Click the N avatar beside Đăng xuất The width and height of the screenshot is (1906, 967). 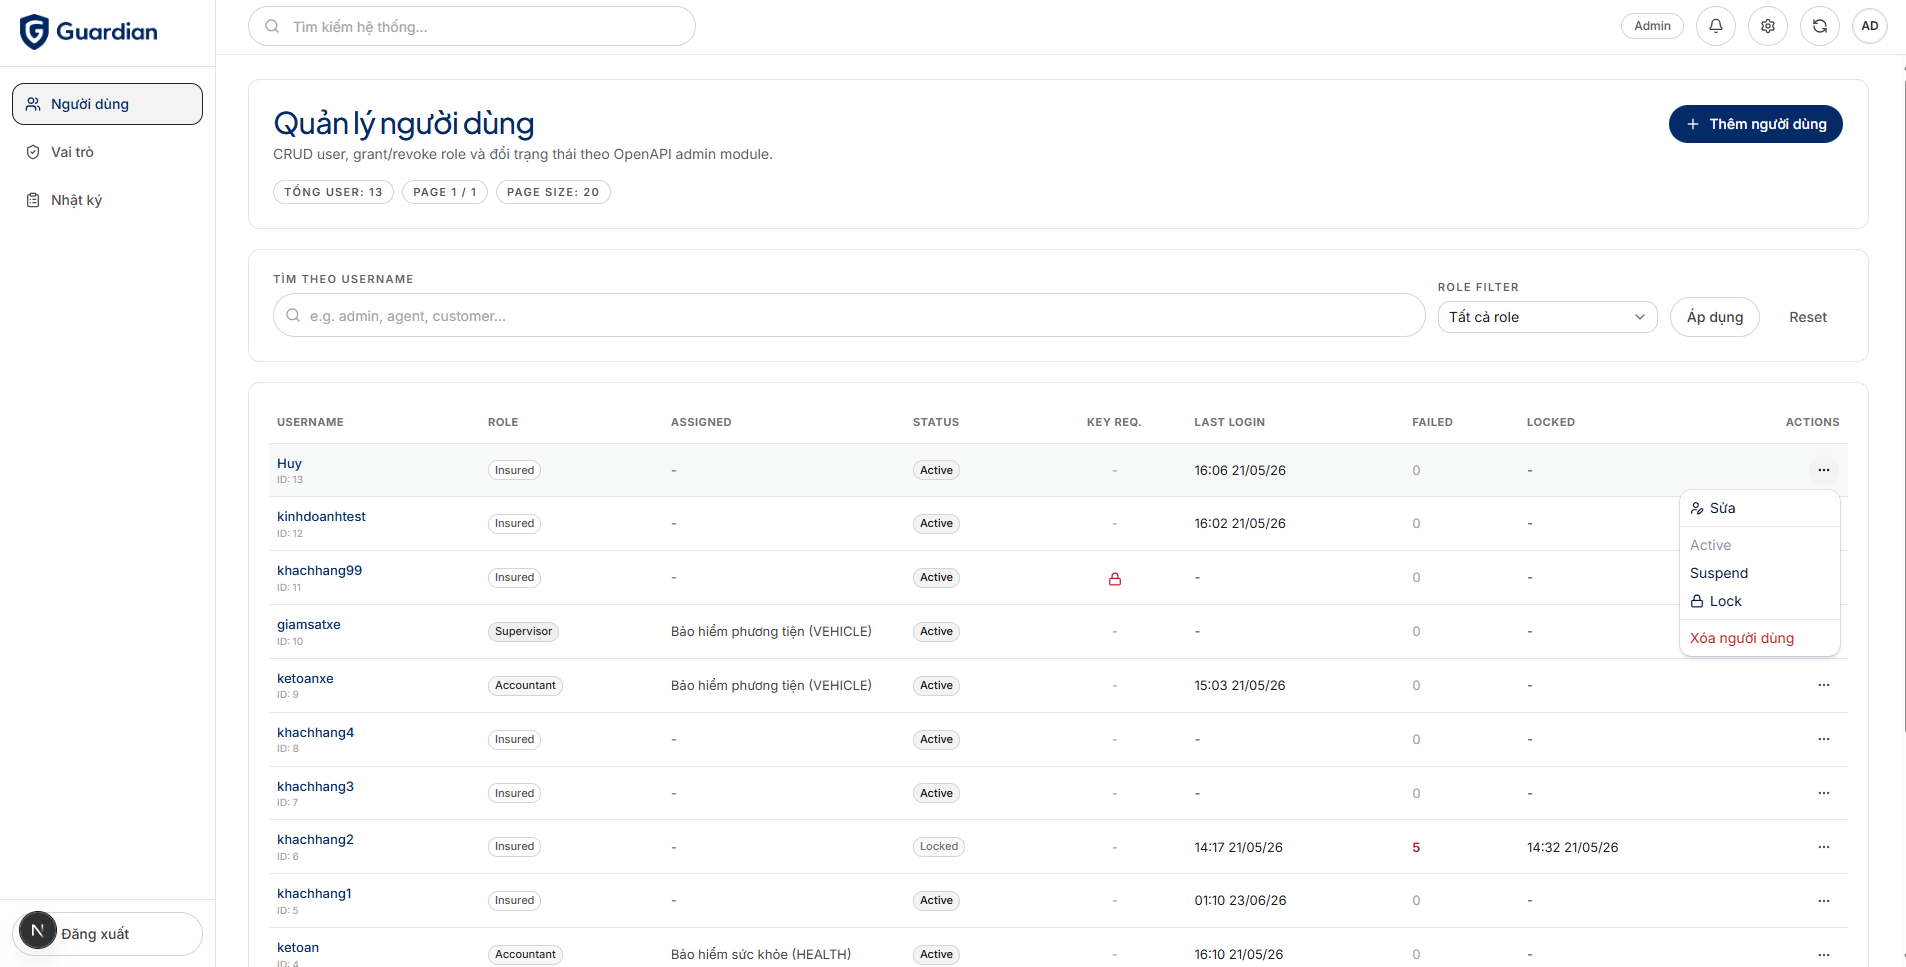(x=38, y=930)
